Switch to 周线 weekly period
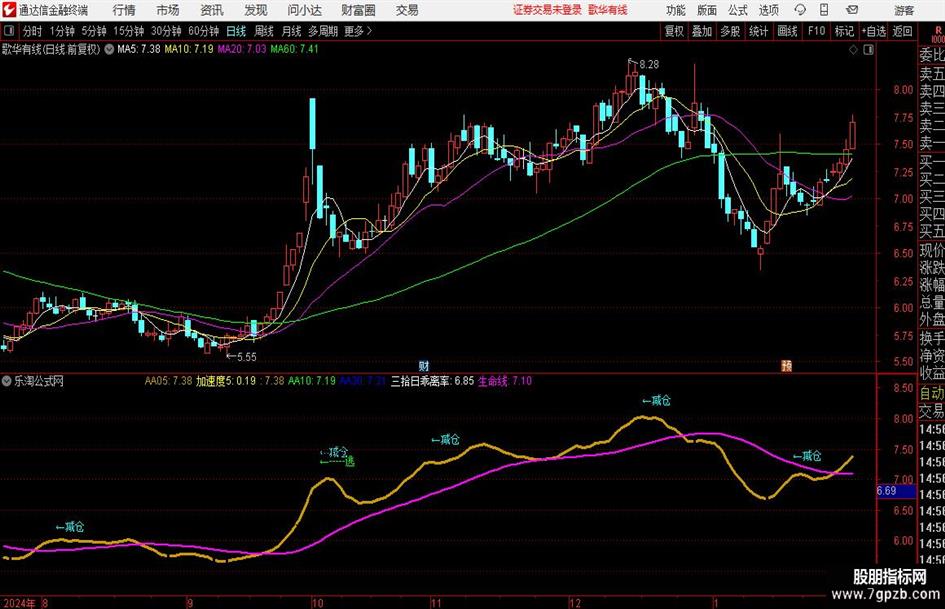The height and width of the screenshot is (609, 945). (263, 31)
